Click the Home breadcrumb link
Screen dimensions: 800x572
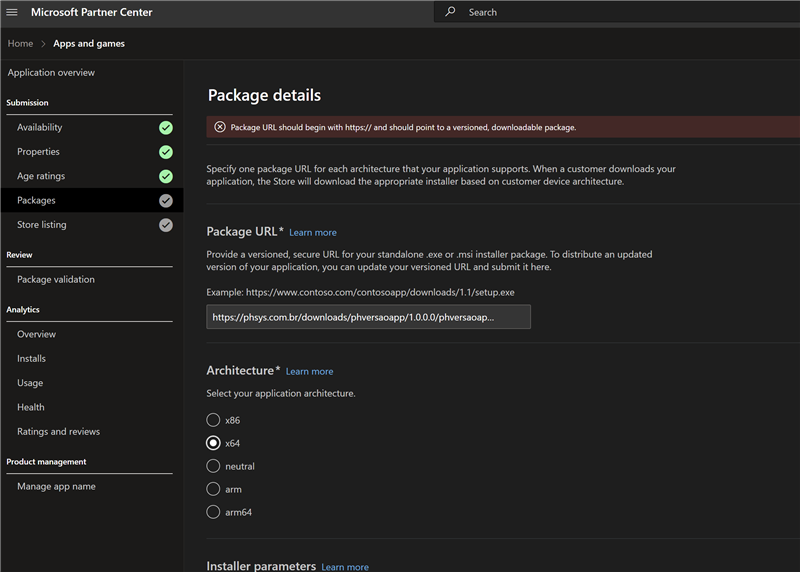point(20,43)
